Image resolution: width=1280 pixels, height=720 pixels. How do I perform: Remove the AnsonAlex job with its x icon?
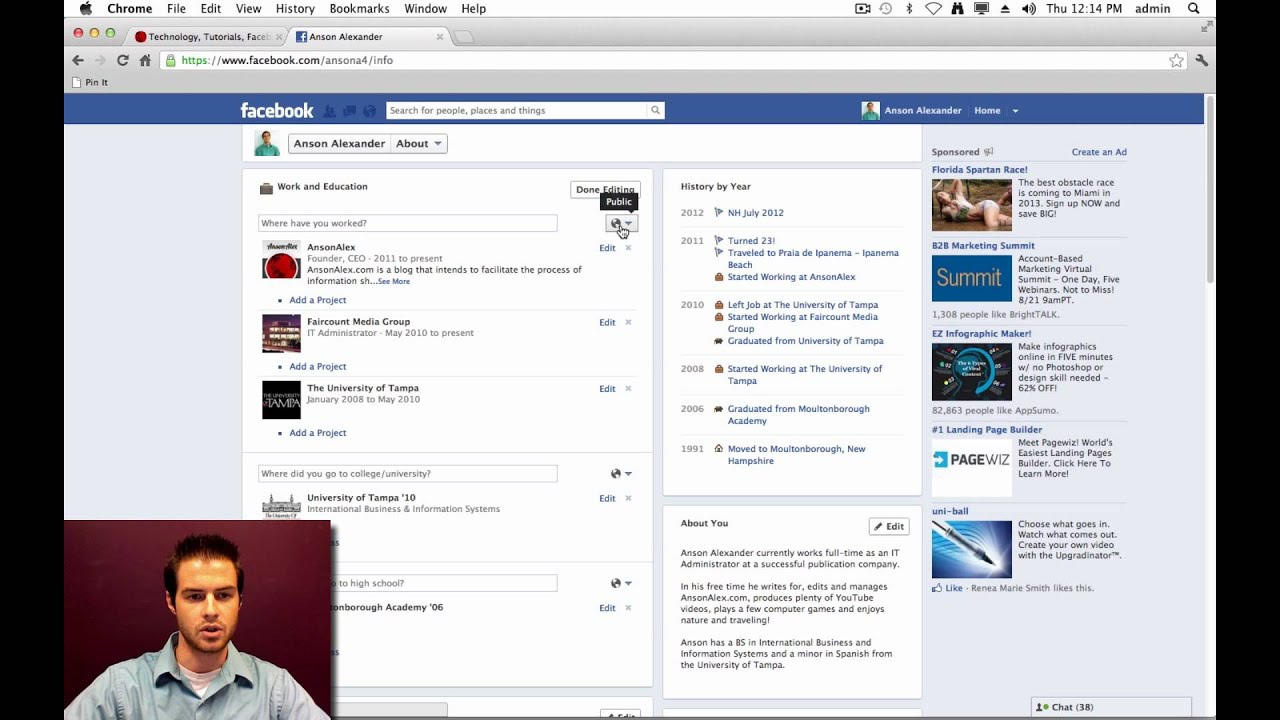coord(628,248)
